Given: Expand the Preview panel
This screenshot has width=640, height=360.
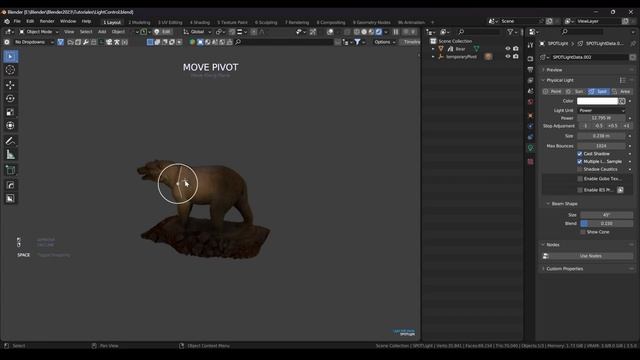Looking at the screenshot, I should click(x=554, y=70).
